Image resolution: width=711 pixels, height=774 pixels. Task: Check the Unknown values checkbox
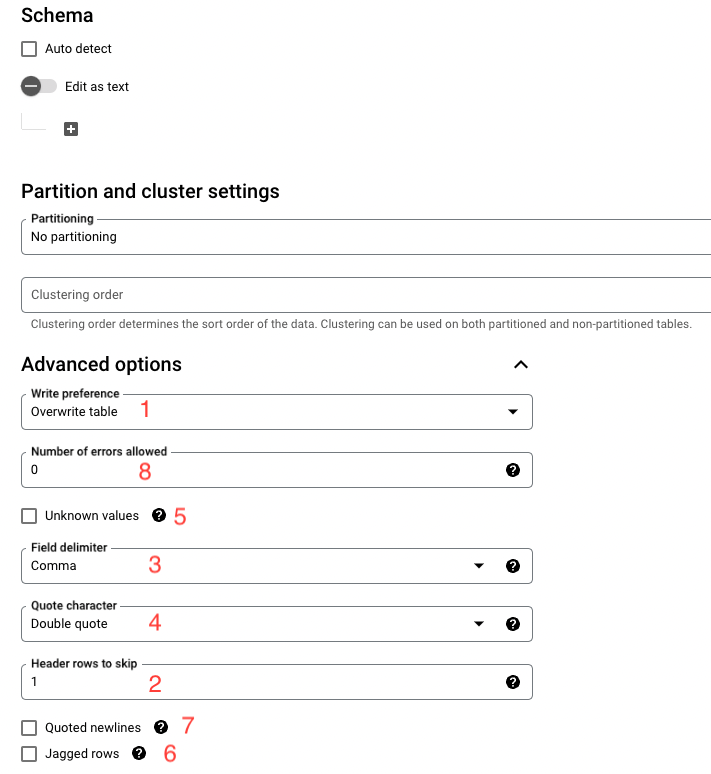(x=29, y=516)
